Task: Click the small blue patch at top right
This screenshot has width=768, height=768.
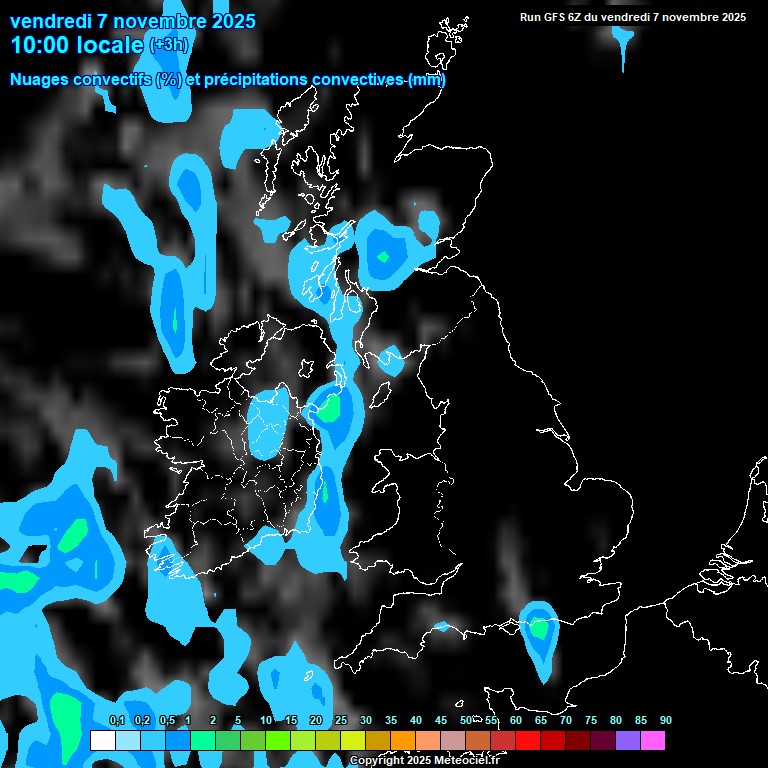Action: [622, 36]
